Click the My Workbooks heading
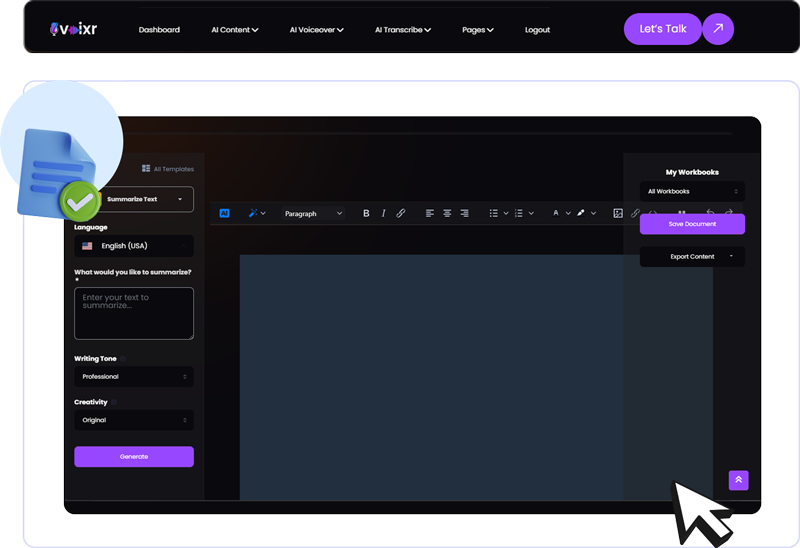The image size is (800, 548). coord(692,172)
